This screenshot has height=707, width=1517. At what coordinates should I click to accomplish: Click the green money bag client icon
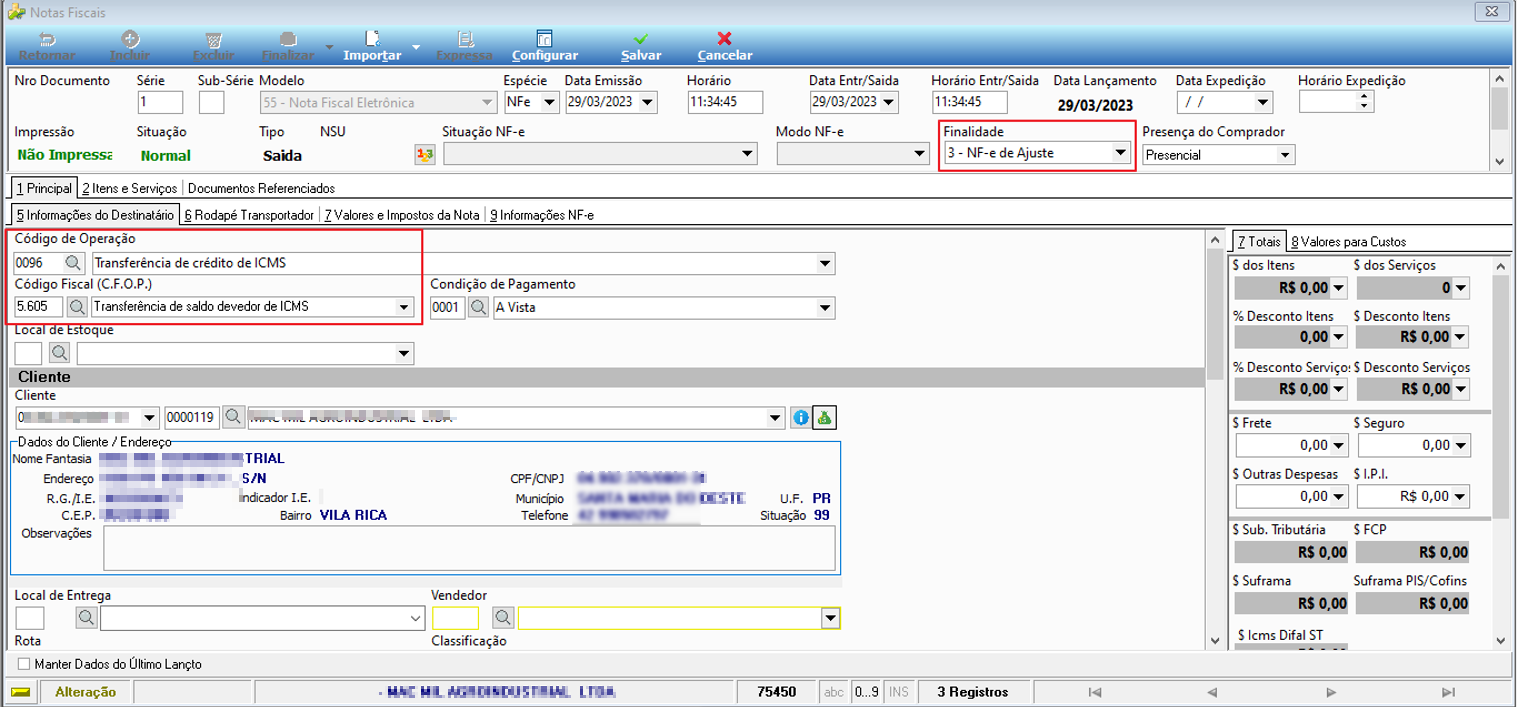[x=825, y=417]
